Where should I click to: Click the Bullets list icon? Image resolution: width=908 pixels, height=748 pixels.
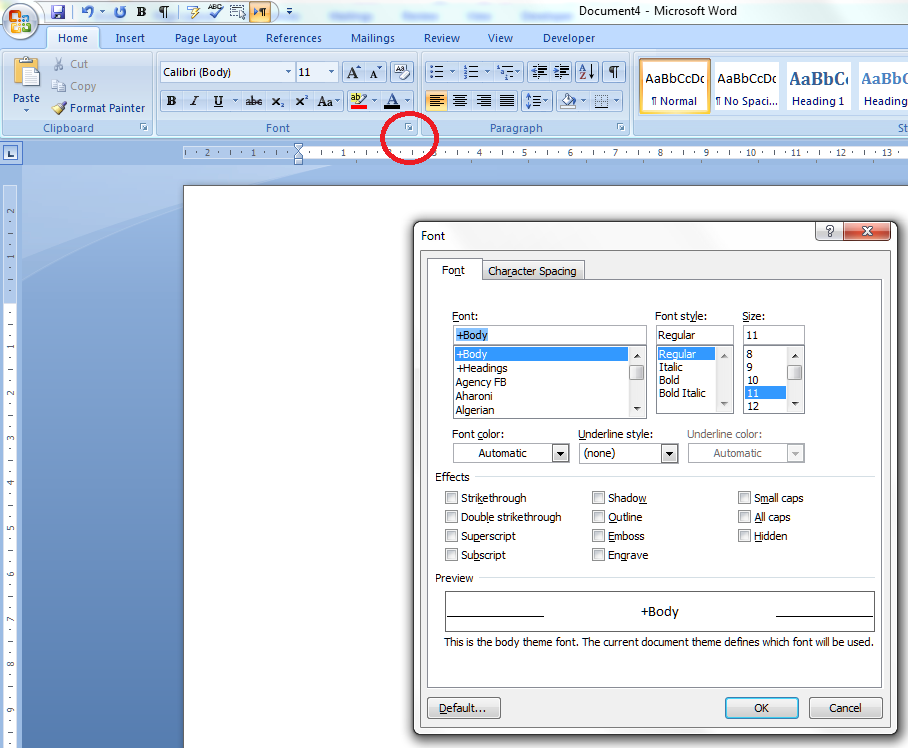pyautogui.click(x=435, y=72)
